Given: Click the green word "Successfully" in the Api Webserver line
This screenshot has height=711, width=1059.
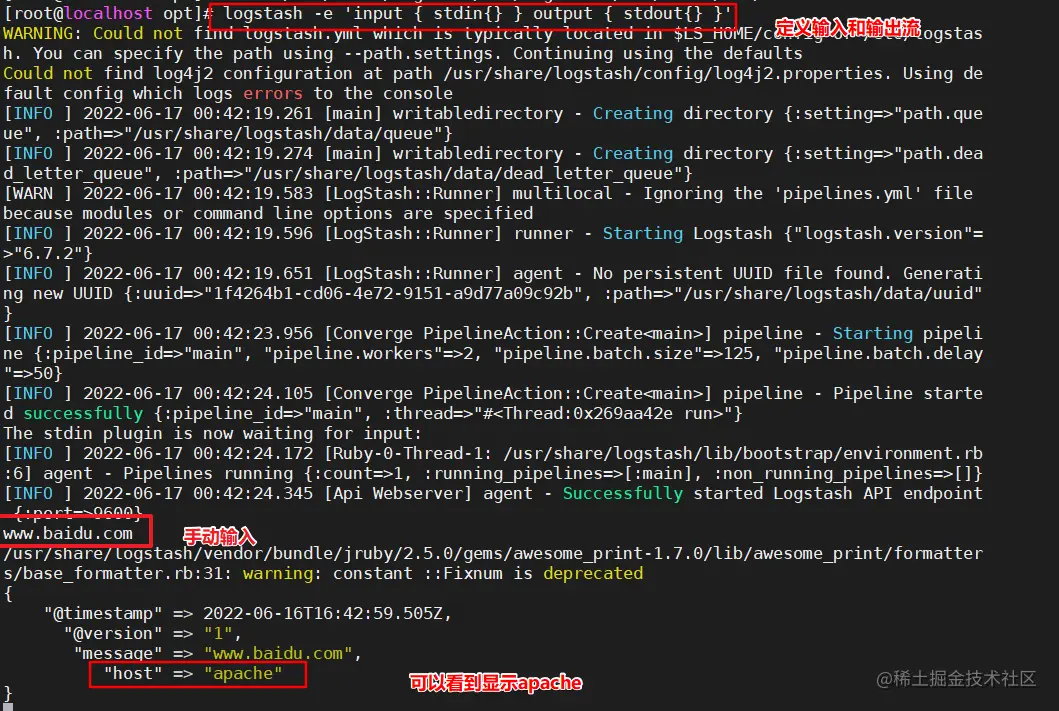Looking at the screenshot, I should click(623, 494).
